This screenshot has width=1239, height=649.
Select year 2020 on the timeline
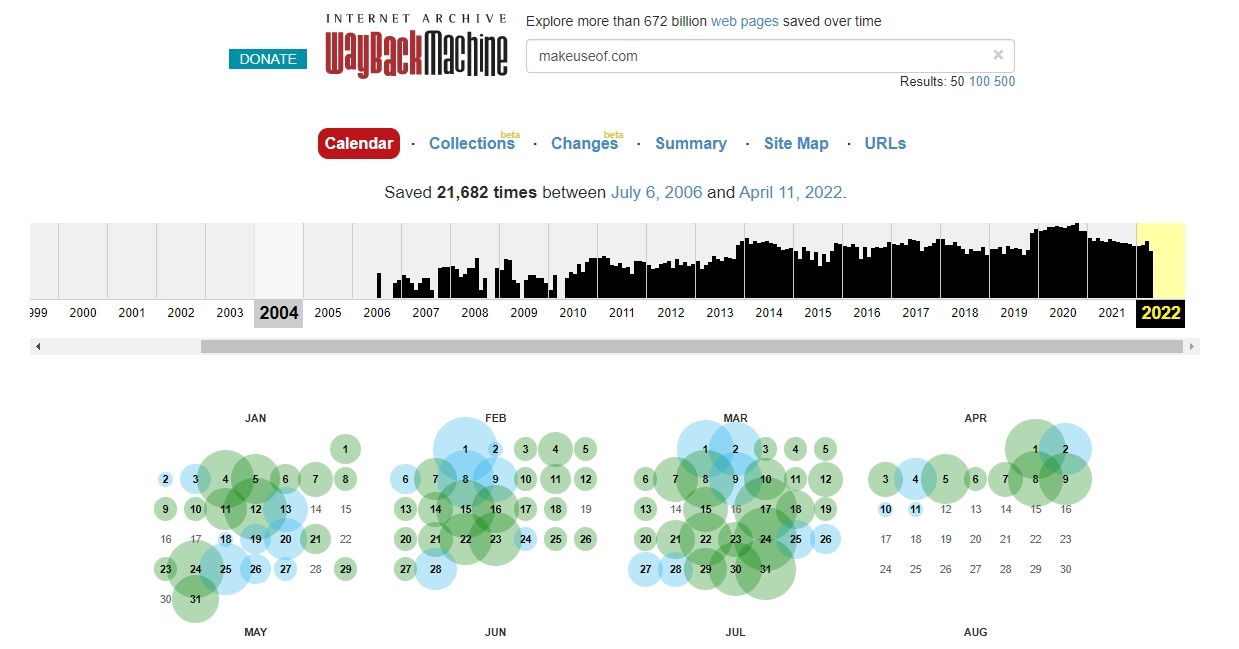tap(1063, 312)
